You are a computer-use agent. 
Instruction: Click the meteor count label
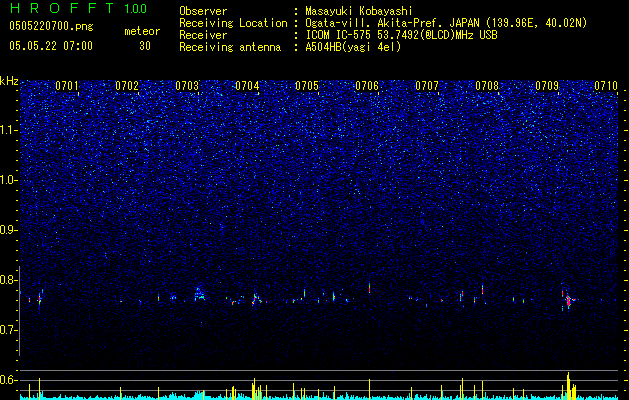coord(142,31)
